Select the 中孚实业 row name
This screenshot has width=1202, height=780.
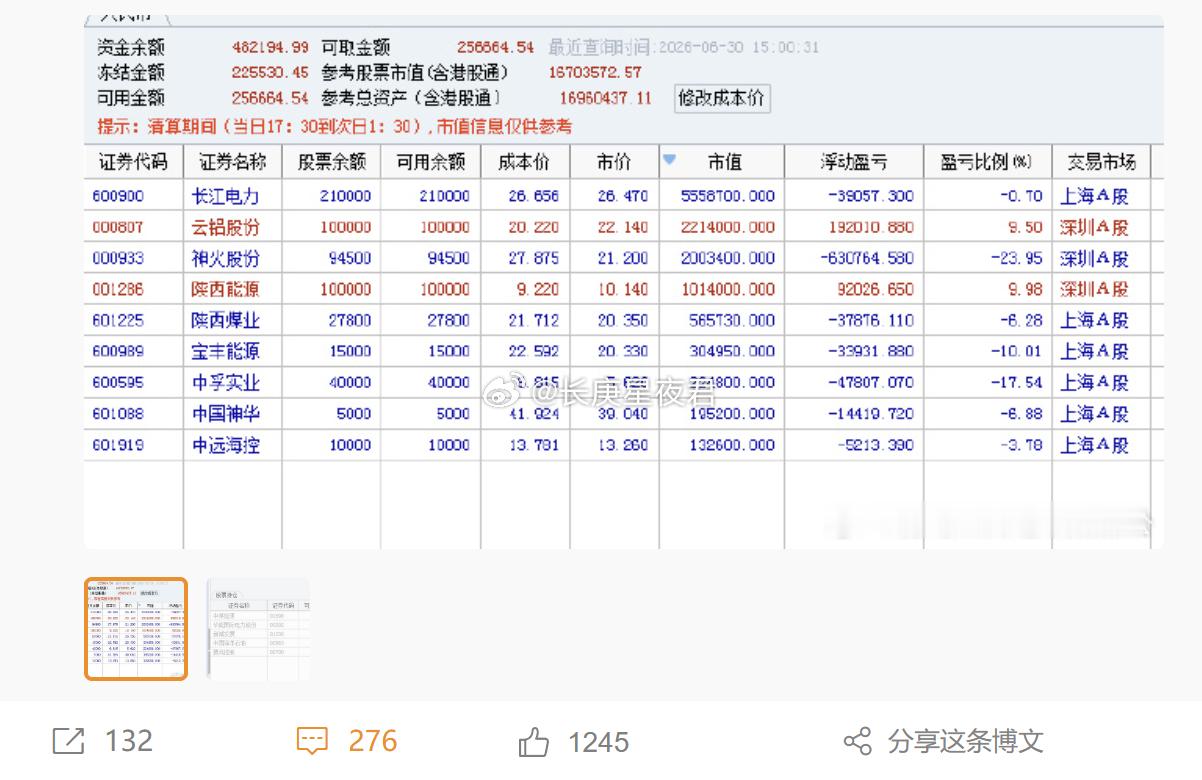click(225, 382)
